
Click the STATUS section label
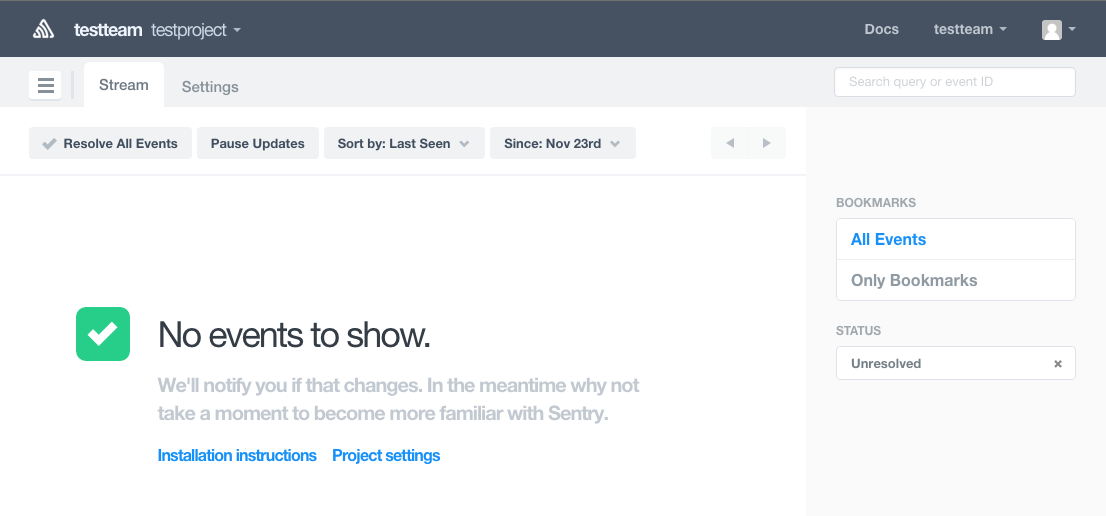pyautogui.click(x=858, y=331)
